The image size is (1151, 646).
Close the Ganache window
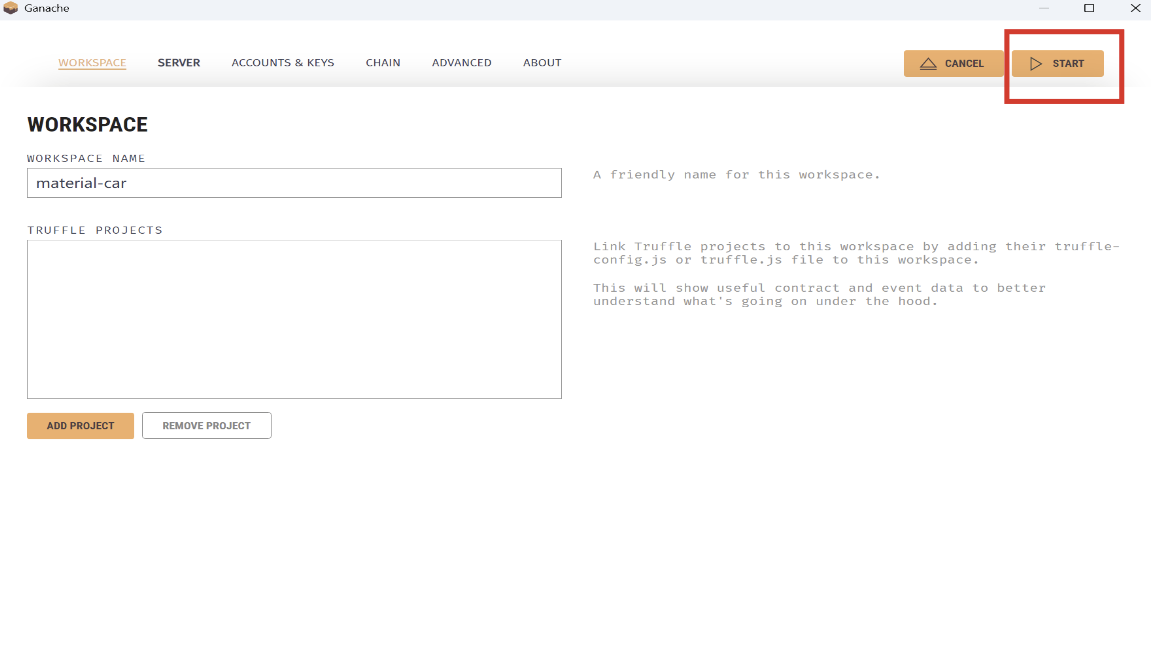(x=1135, y=8)
